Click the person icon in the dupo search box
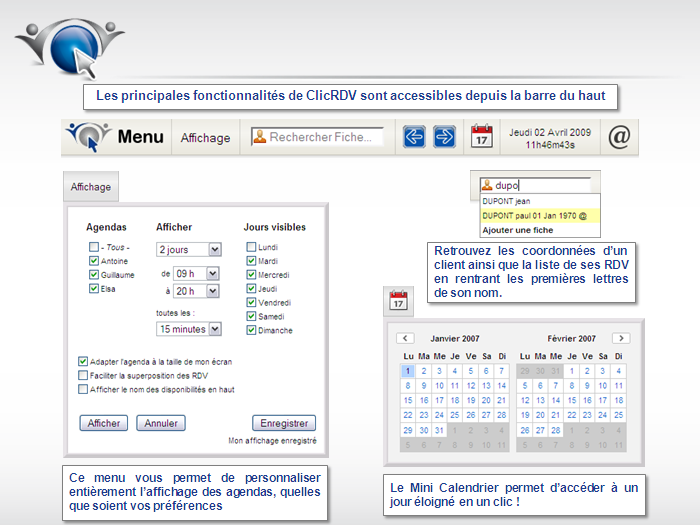 pyautogui.click(x=487, y=185)
